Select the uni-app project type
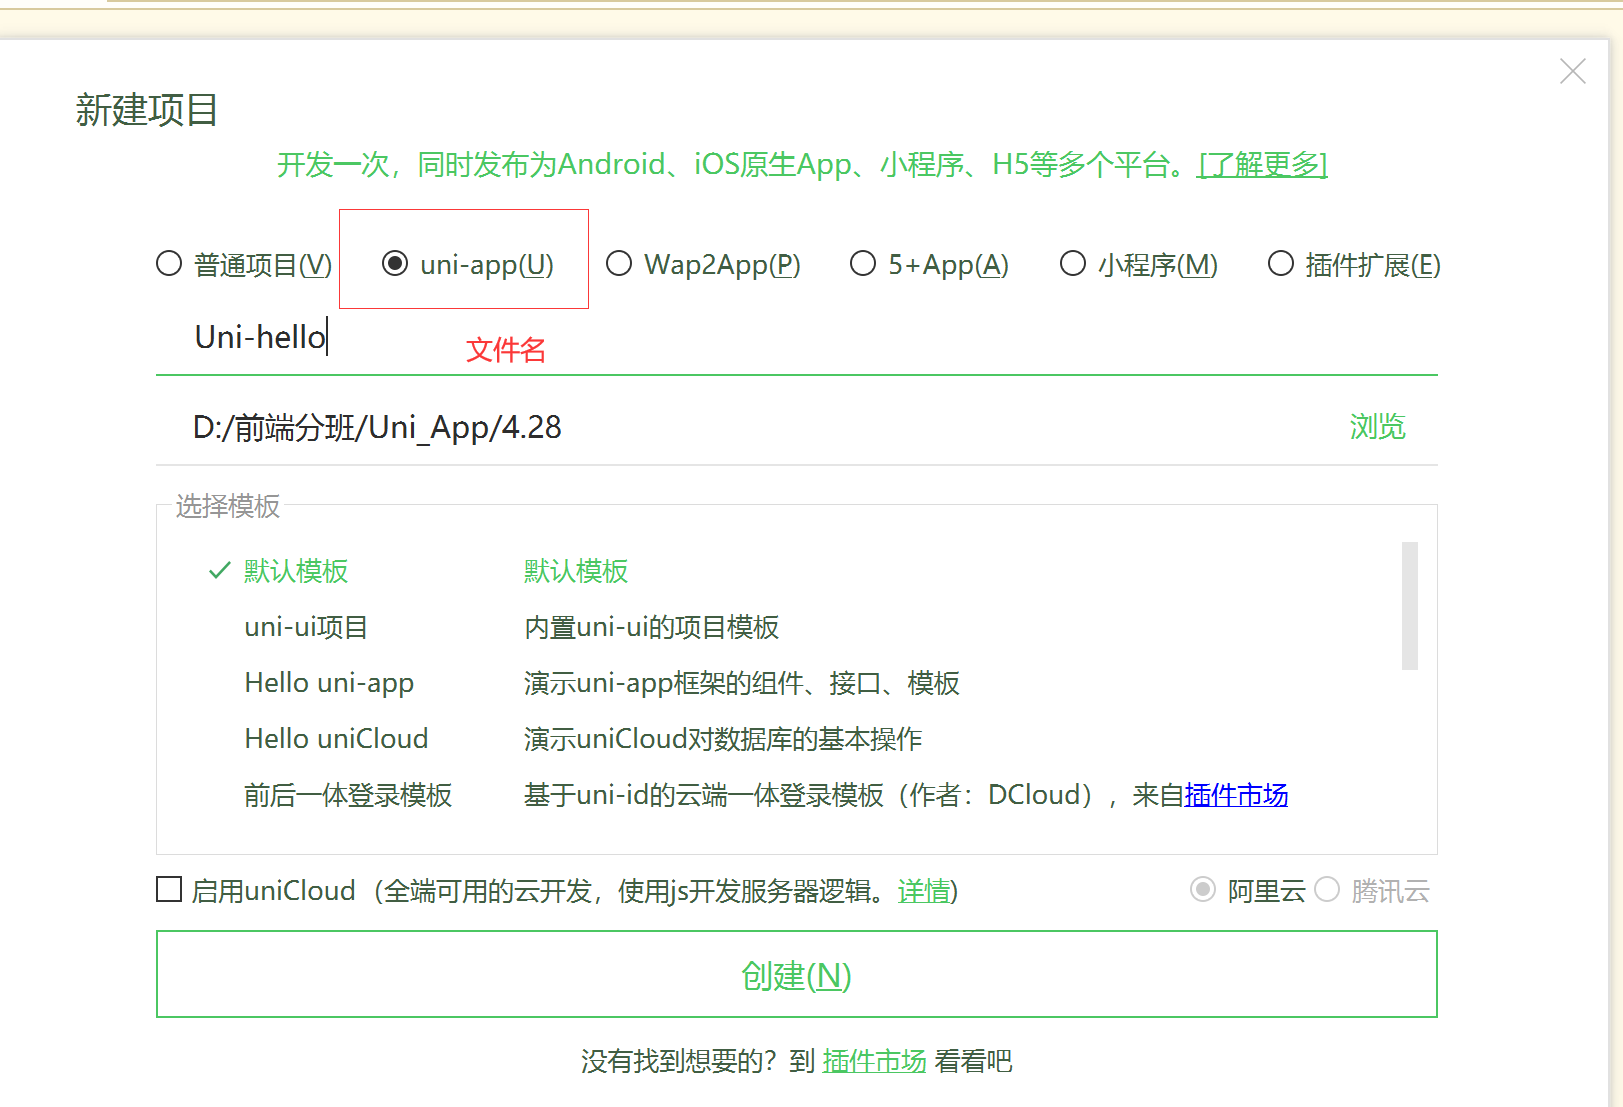 coord(395,263)
